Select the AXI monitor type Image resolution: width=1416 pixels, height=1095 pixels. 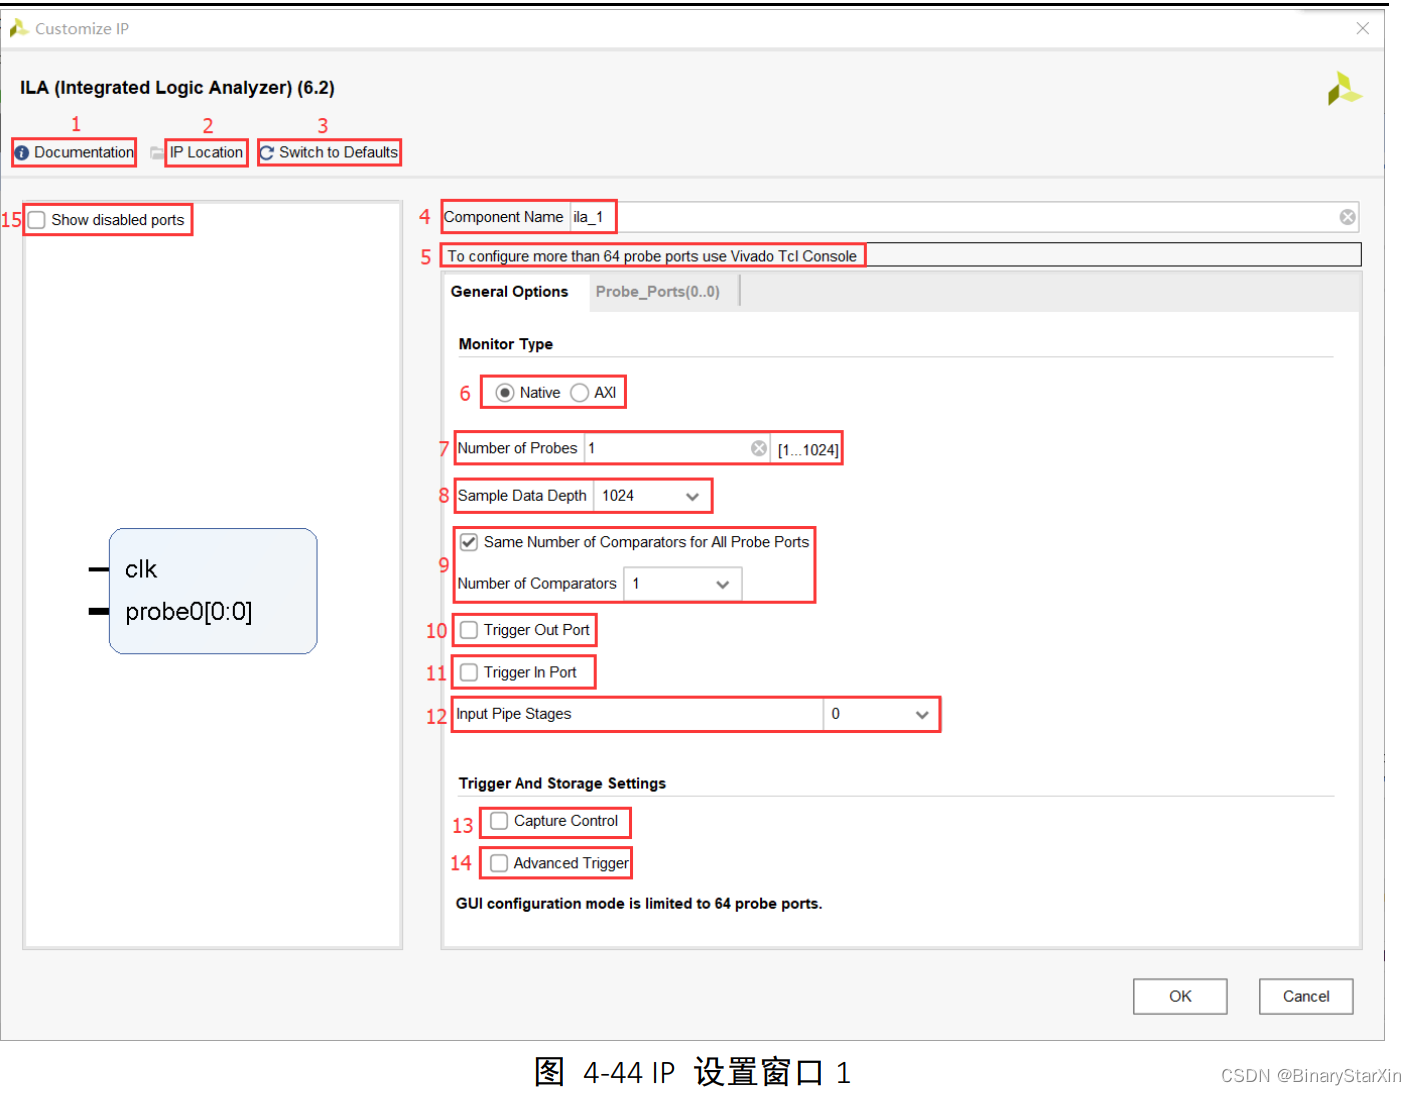click(x=580, y=393)
